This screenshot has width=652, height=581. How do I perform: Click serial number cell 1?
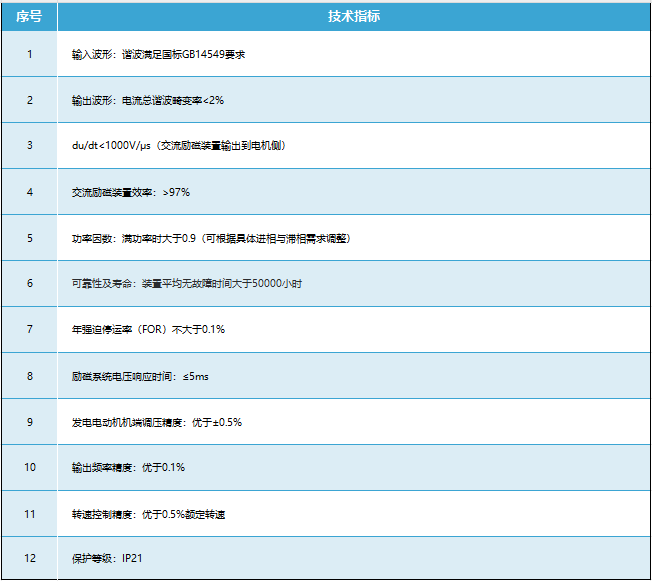click(29, 54)
